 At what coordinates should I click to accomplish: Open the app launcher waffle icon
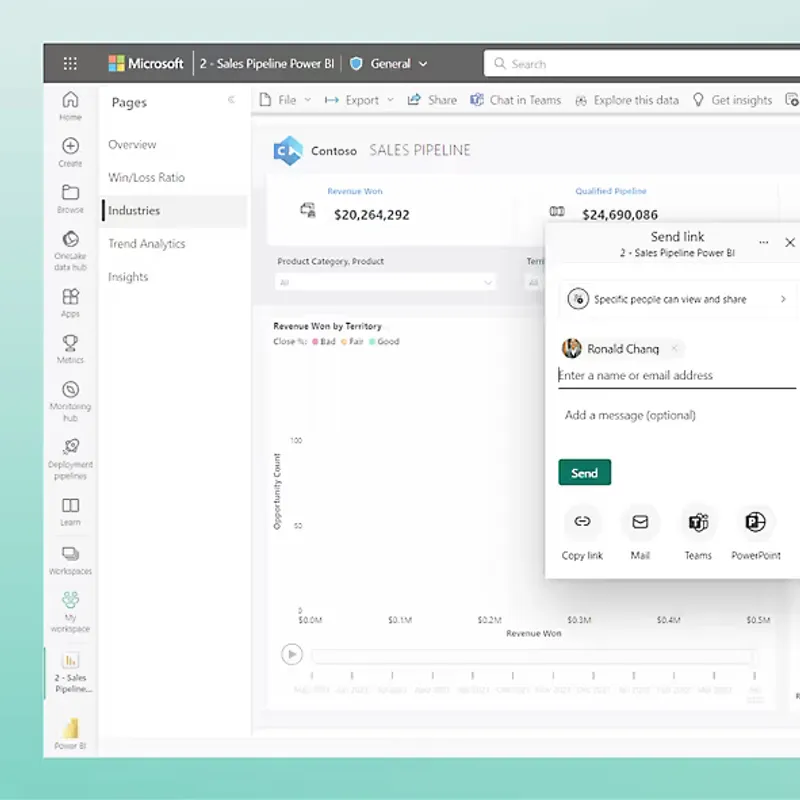click(x=70, y=63)
